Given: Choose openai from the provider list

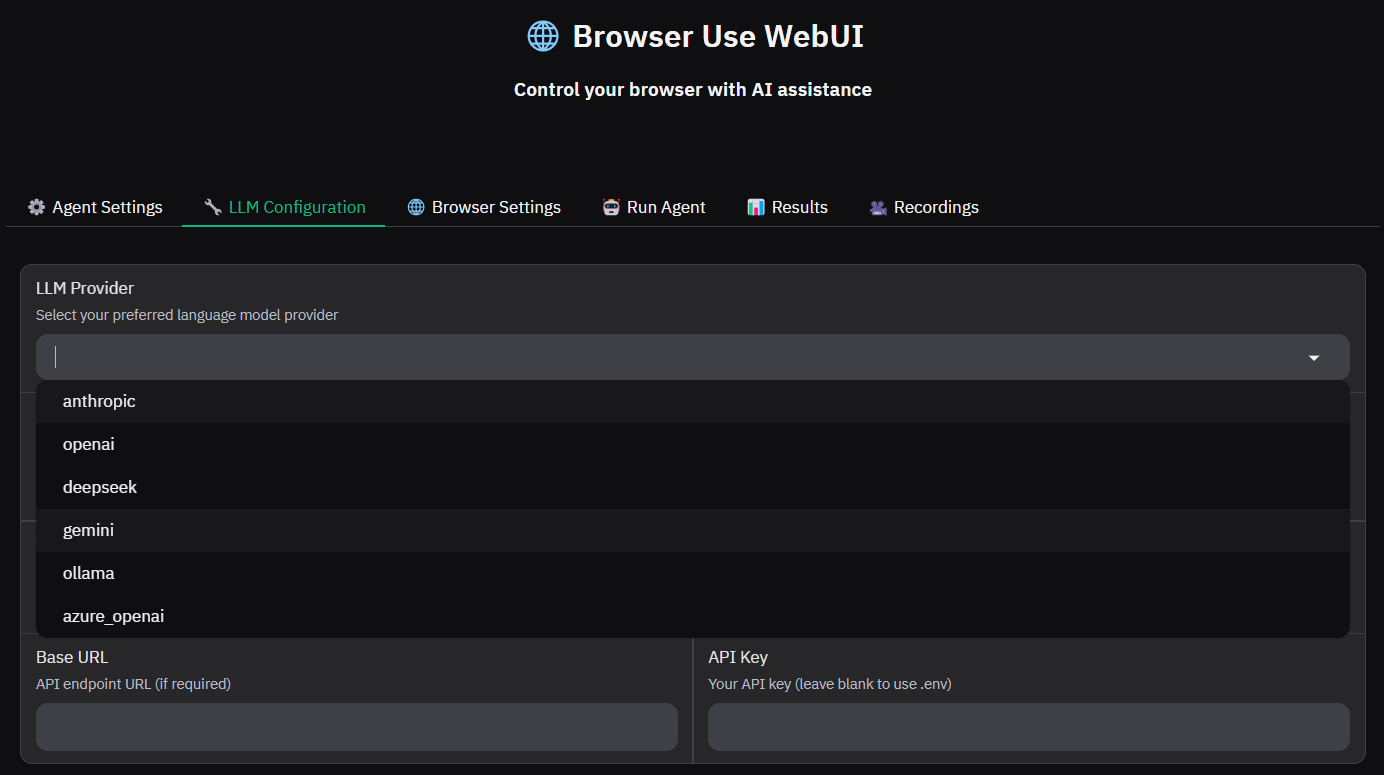Looking at the screenshot, I should point(693,444).
